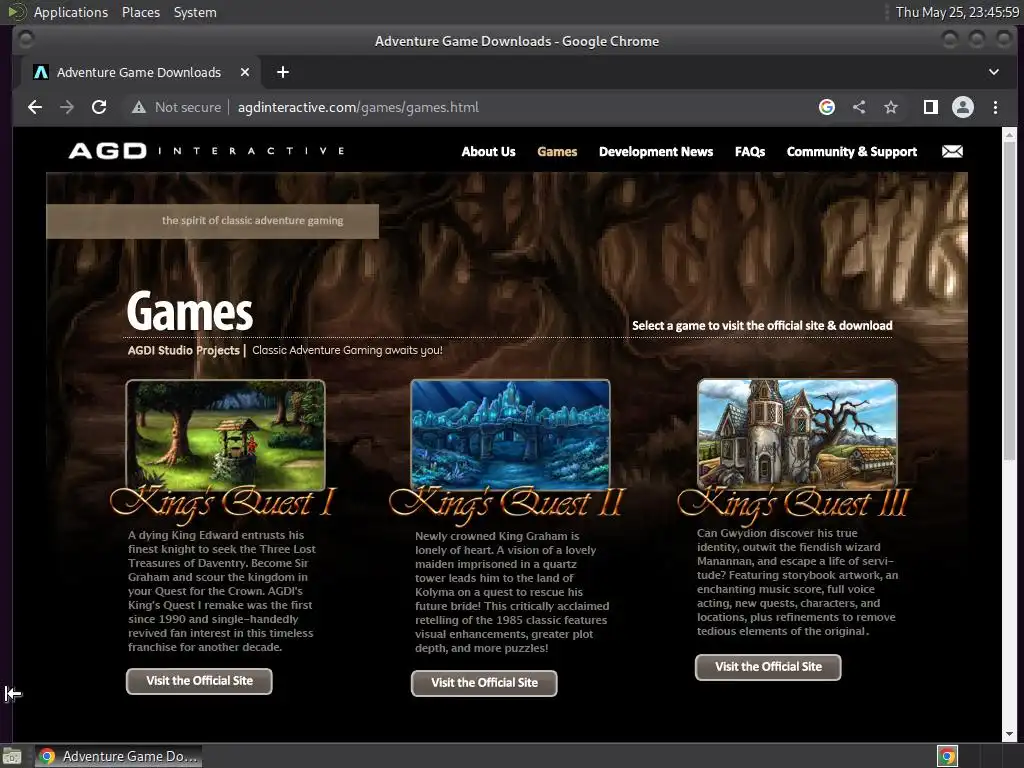1024x768 pixels.
Task: Close the Adventure Game Downloads tab
Action: click(245, 72)
